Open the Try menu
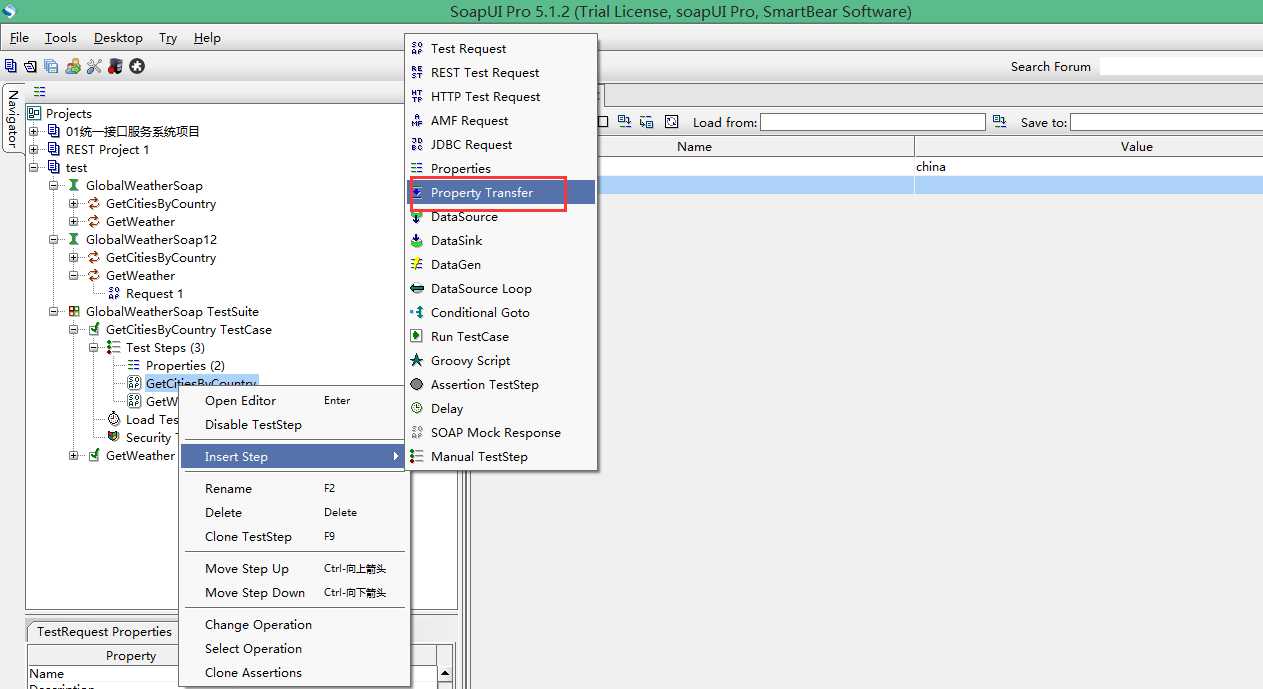The width and height of the screenshot is (1263, 689). pyautogui.click(x=168, y=38)
